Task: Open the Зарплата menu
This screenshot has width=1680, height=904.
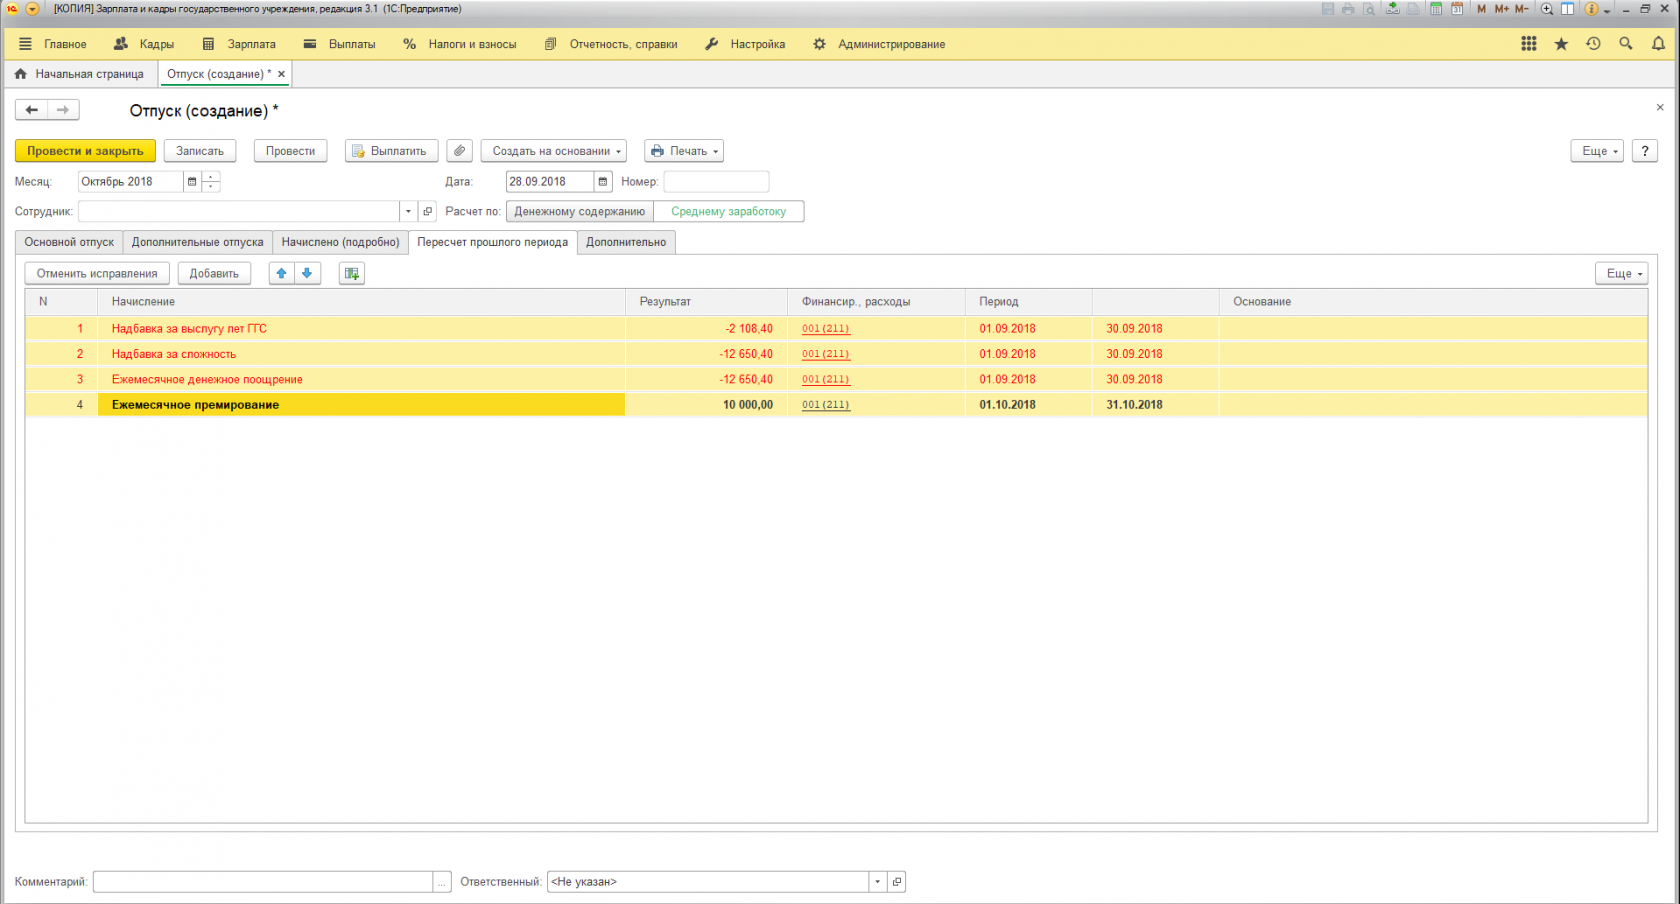Action: tap(239, 44)
